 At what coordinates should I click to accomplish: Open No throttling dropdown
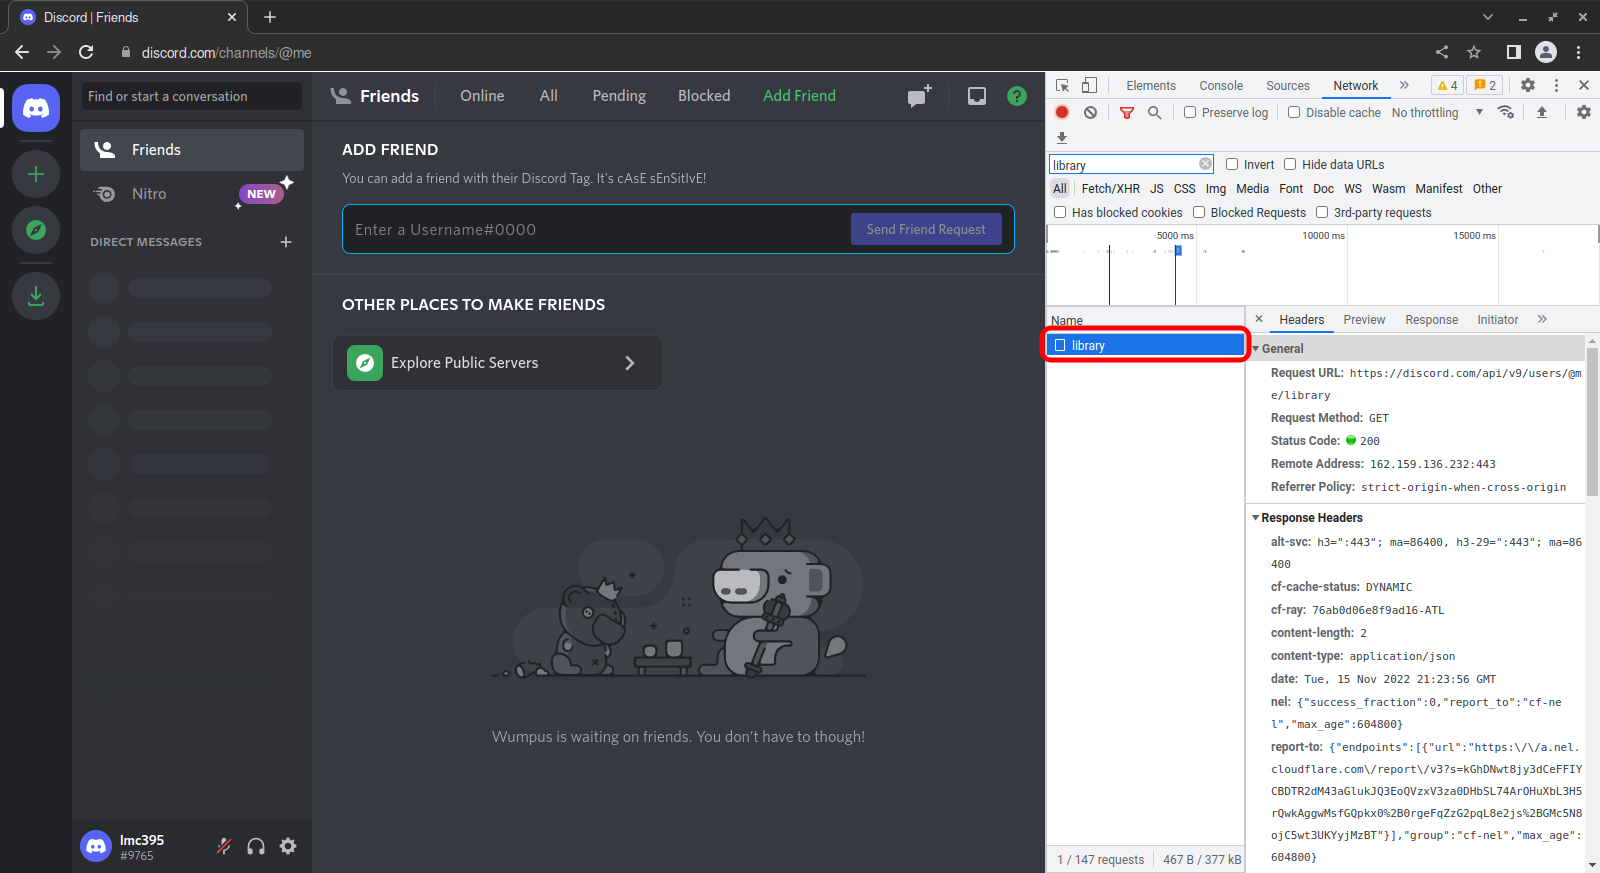point(1437,112)
